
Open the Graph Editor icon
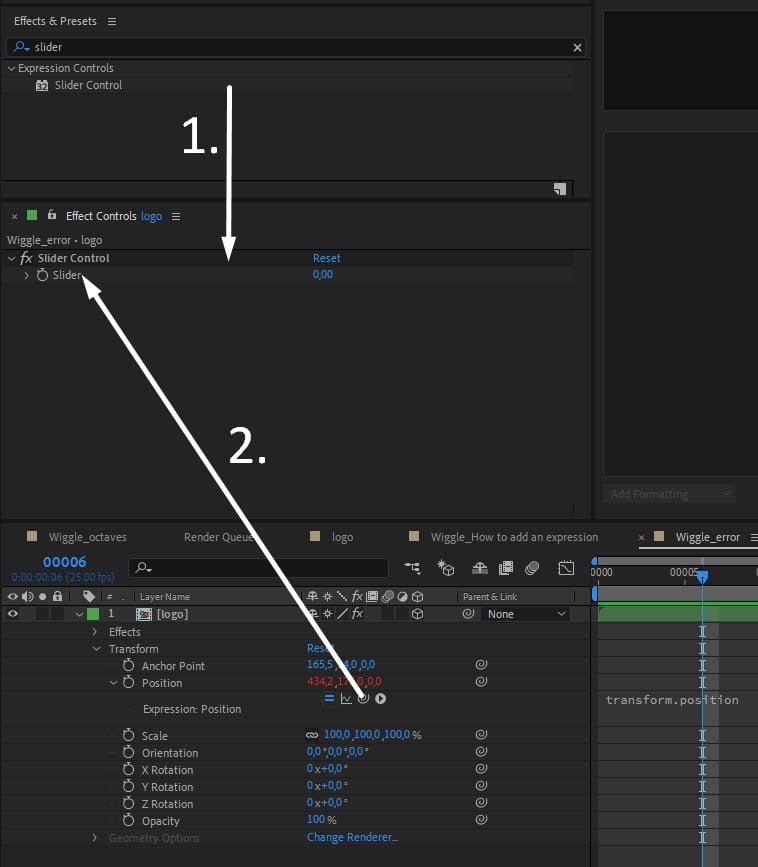click(x=566, y=568)
